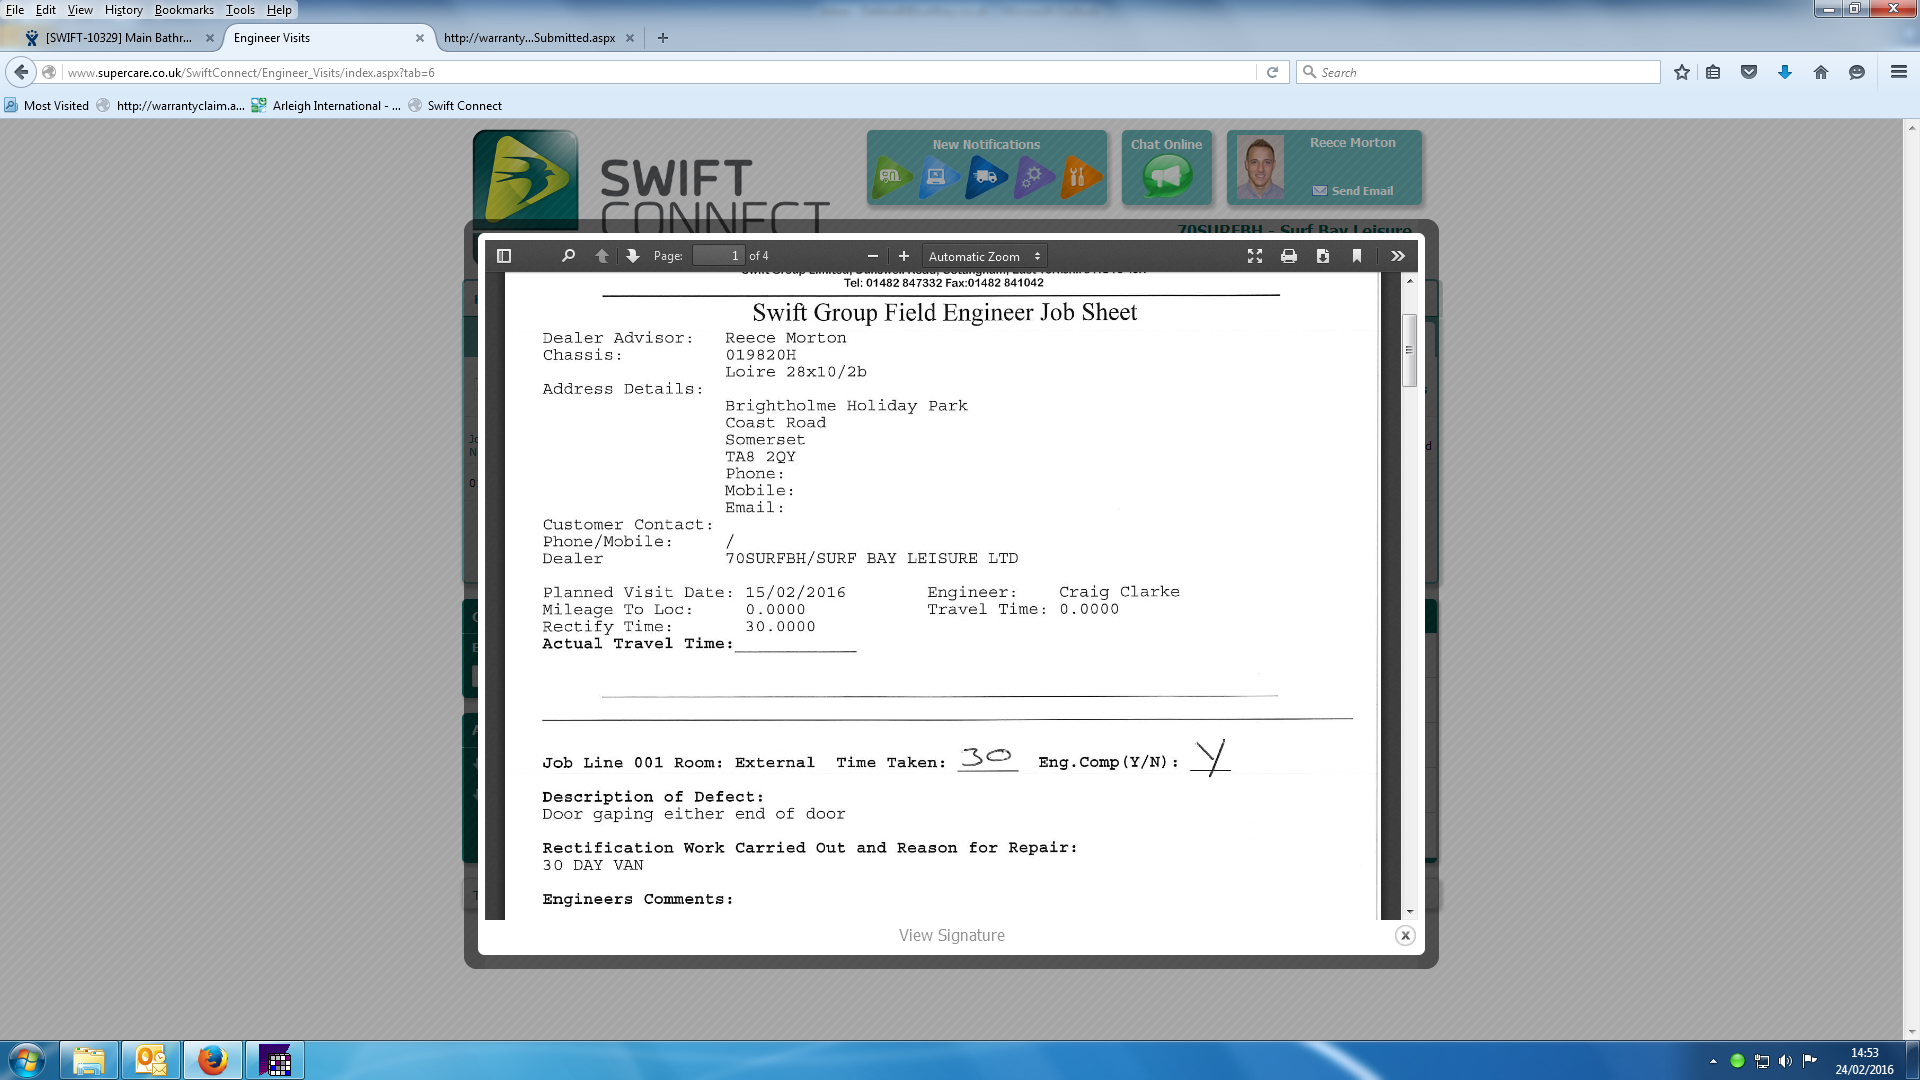Viewport: 1920px width, 1080px height.
Task: Open the Automatic Zoom dropdown
Action: tap(984, 256)
